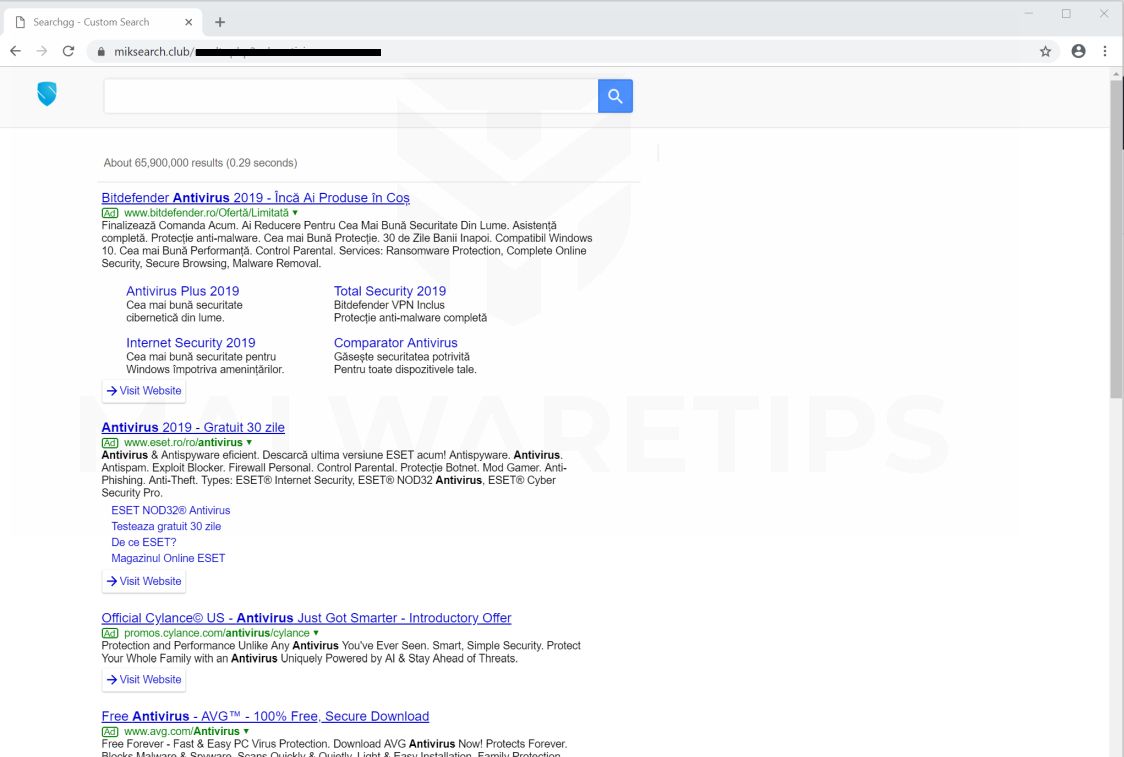Image resolution: width=1124 pixels, height=757 pixels.
Task: Go back with the browser back arrow
Action: (15, 51)
